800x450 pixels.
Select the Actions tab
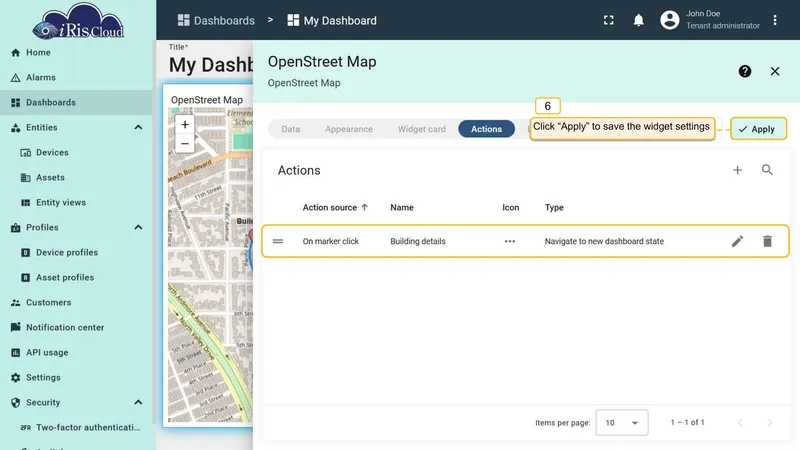[486, 129]
